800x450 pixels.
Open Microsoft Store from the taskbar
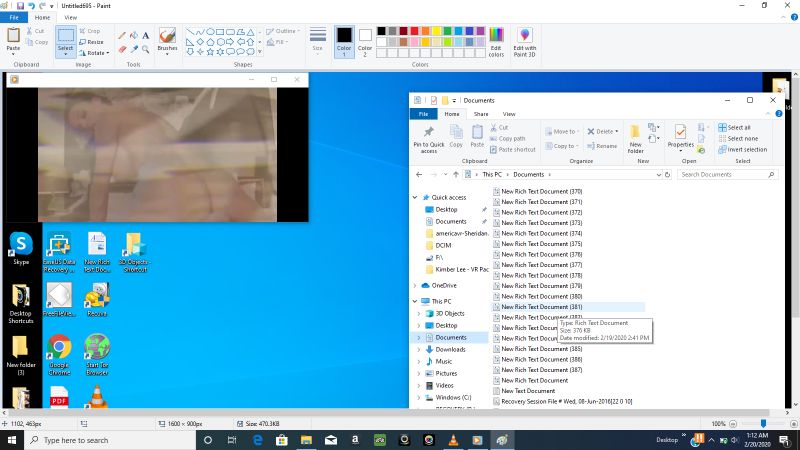pyautogui.click(x=282, y=440)
